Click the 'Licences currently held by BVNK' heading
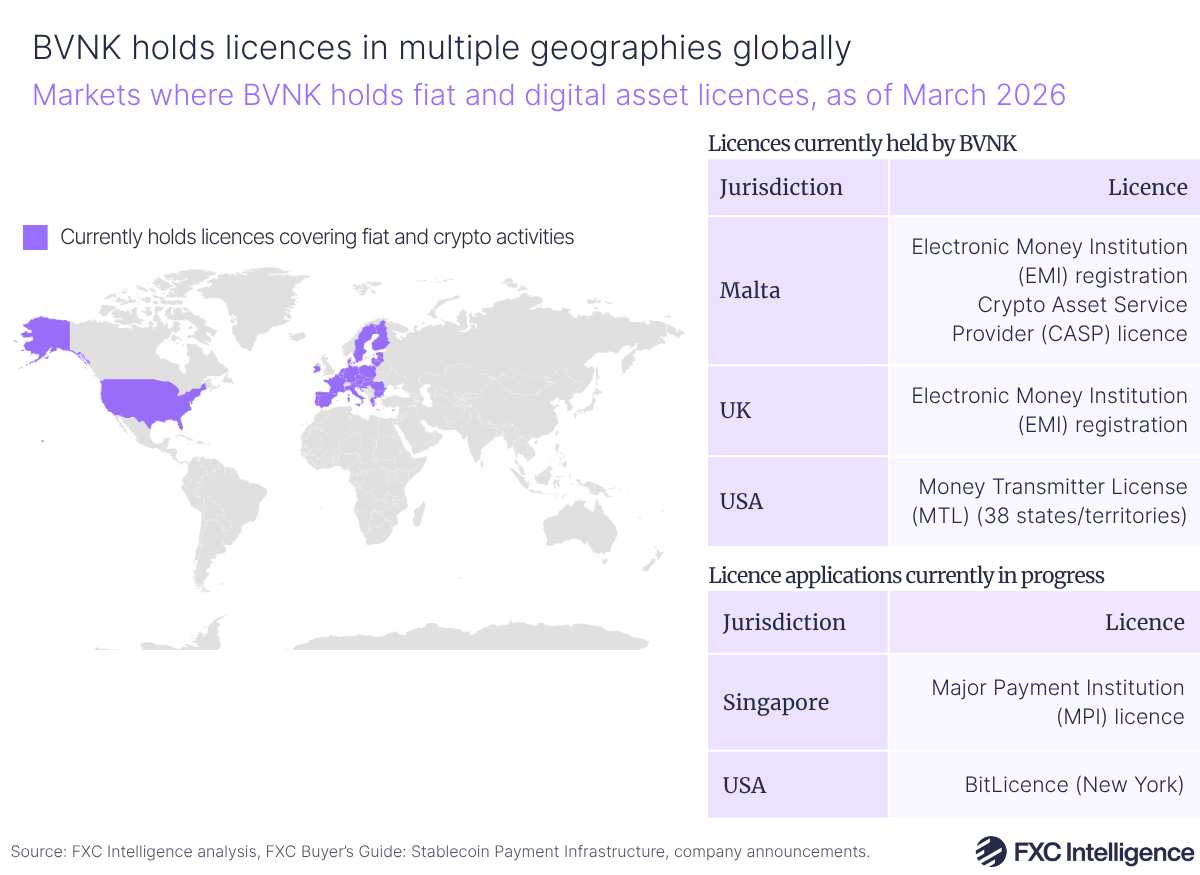Image resolution: width=1200 pixels, height=875 pixels. tap(862, 144)
